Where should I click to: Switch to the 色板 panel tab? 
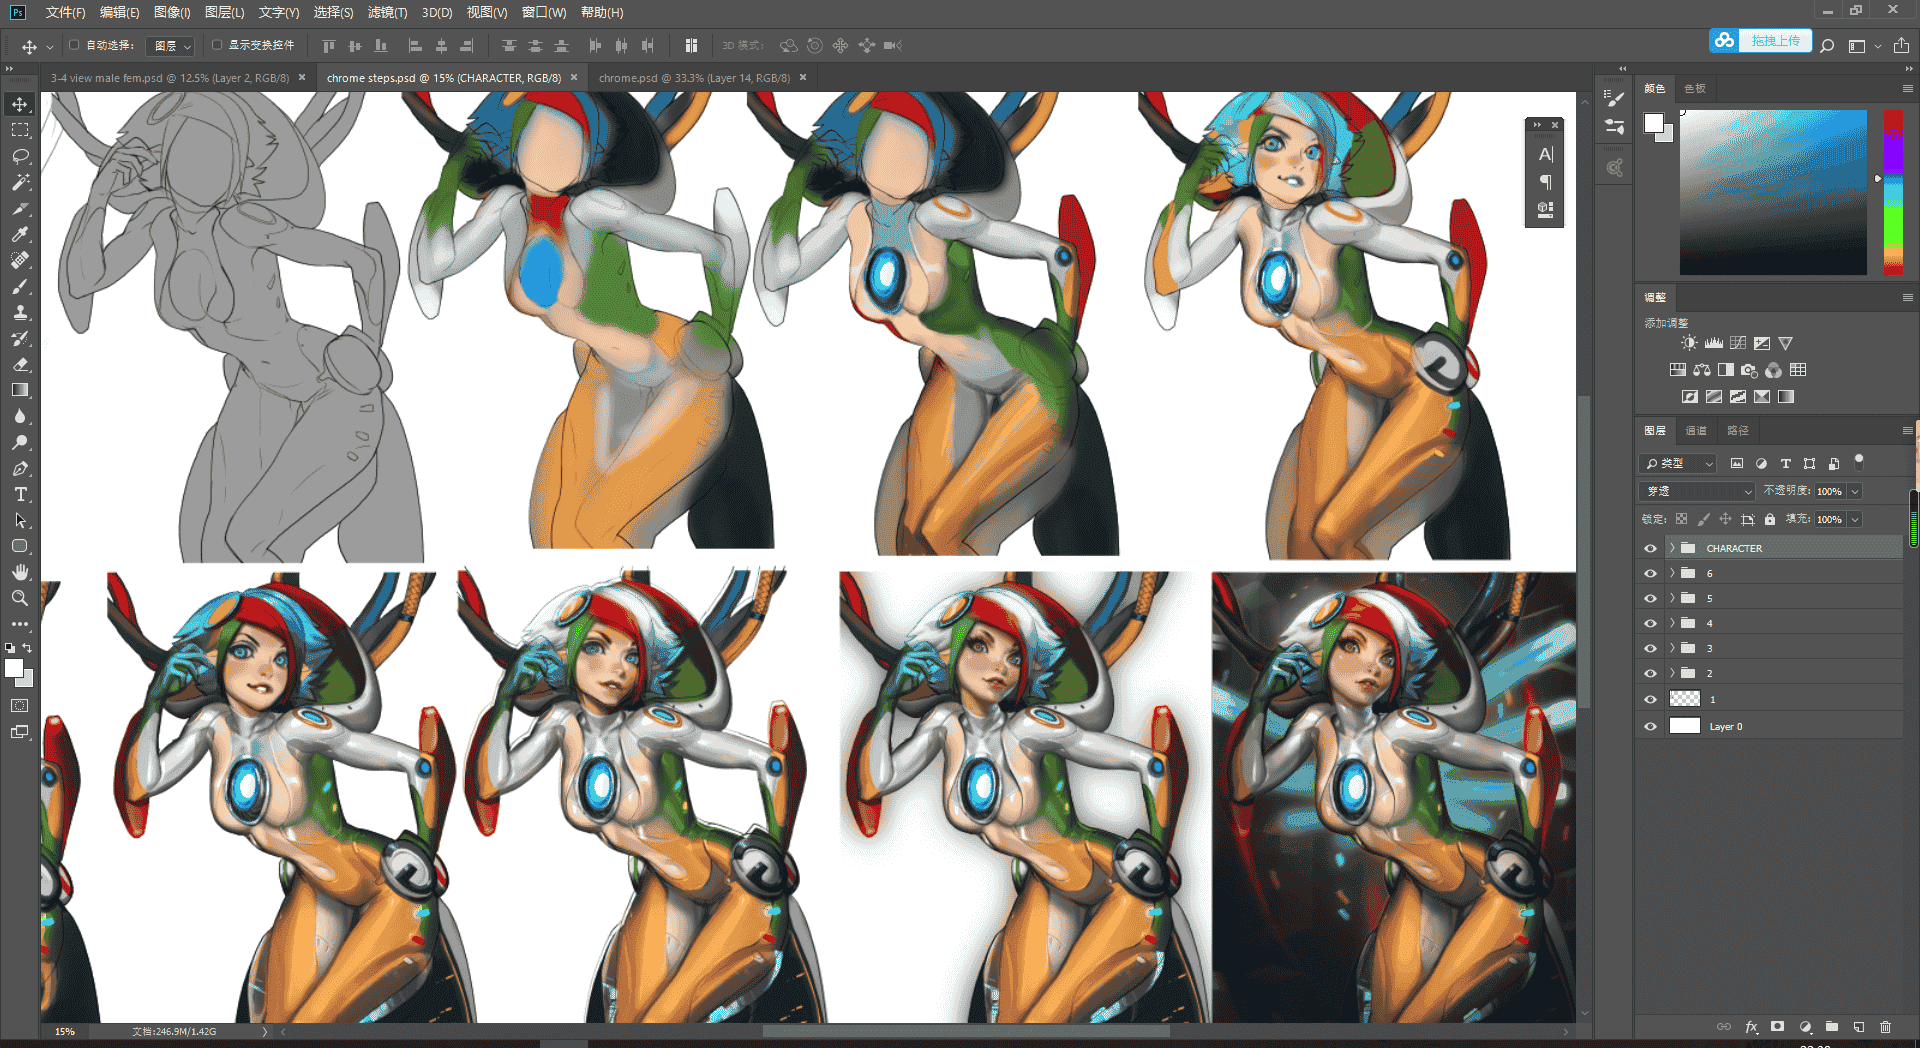tap(1695, 89)
